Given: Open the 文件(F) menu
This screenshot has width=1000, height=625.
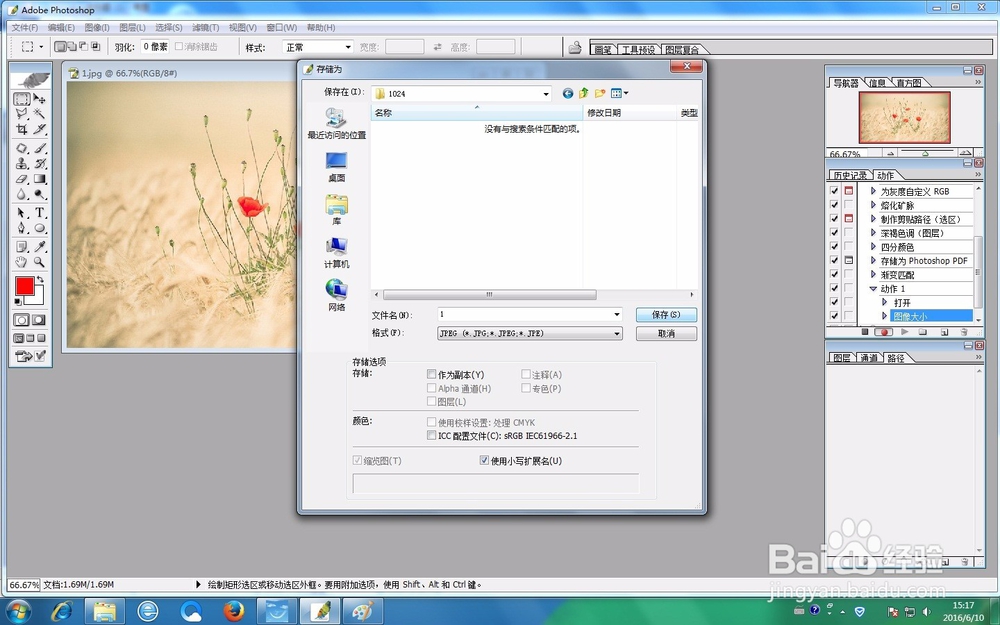Looking at the screenshot, I should 25,27.
